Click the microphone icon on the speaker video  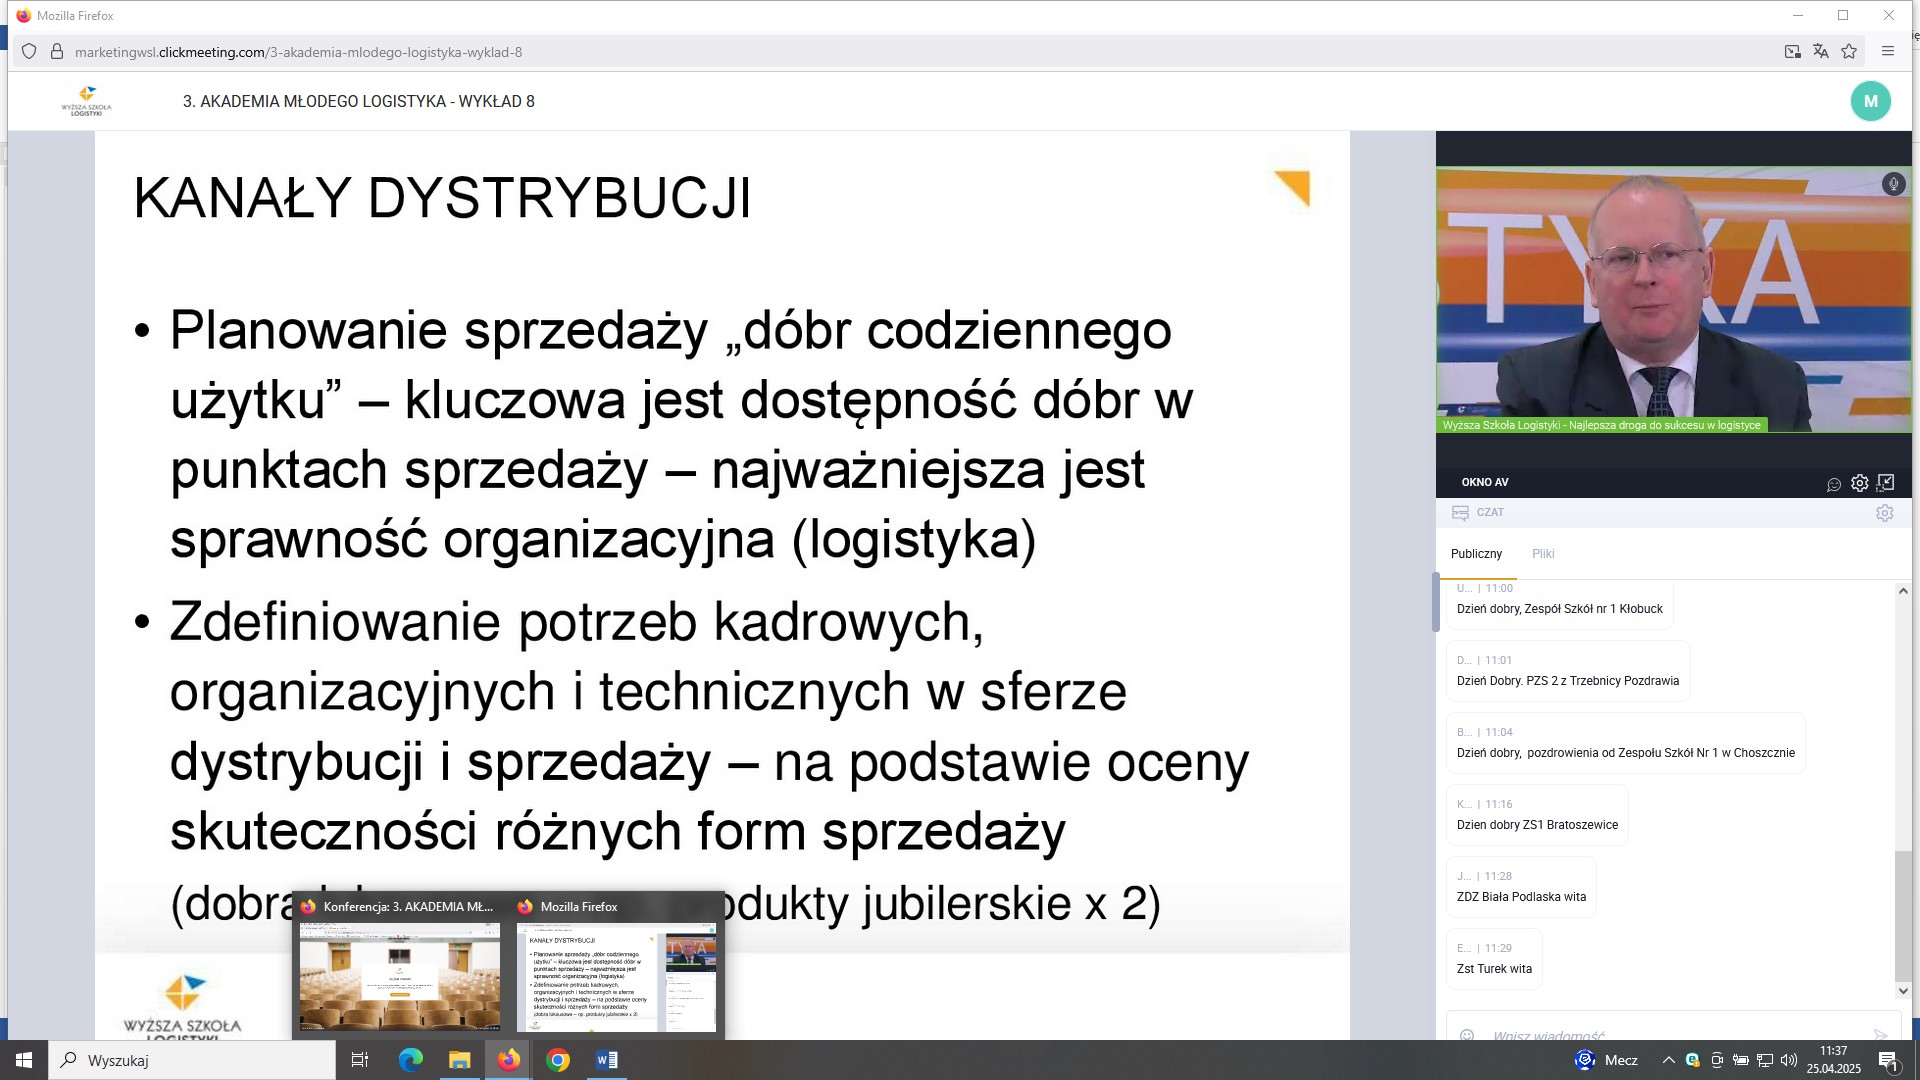1893,184
